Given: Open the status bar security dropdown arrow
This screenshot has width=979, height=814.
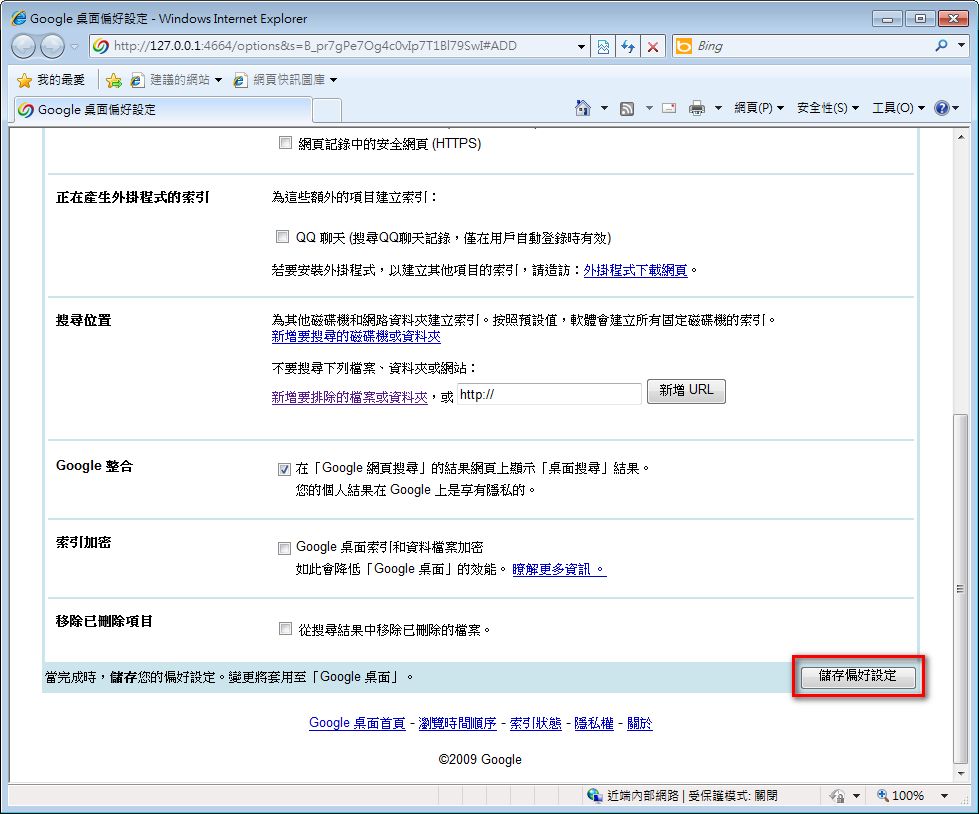Looking at the screenshot, I should (x=856, y=796).
